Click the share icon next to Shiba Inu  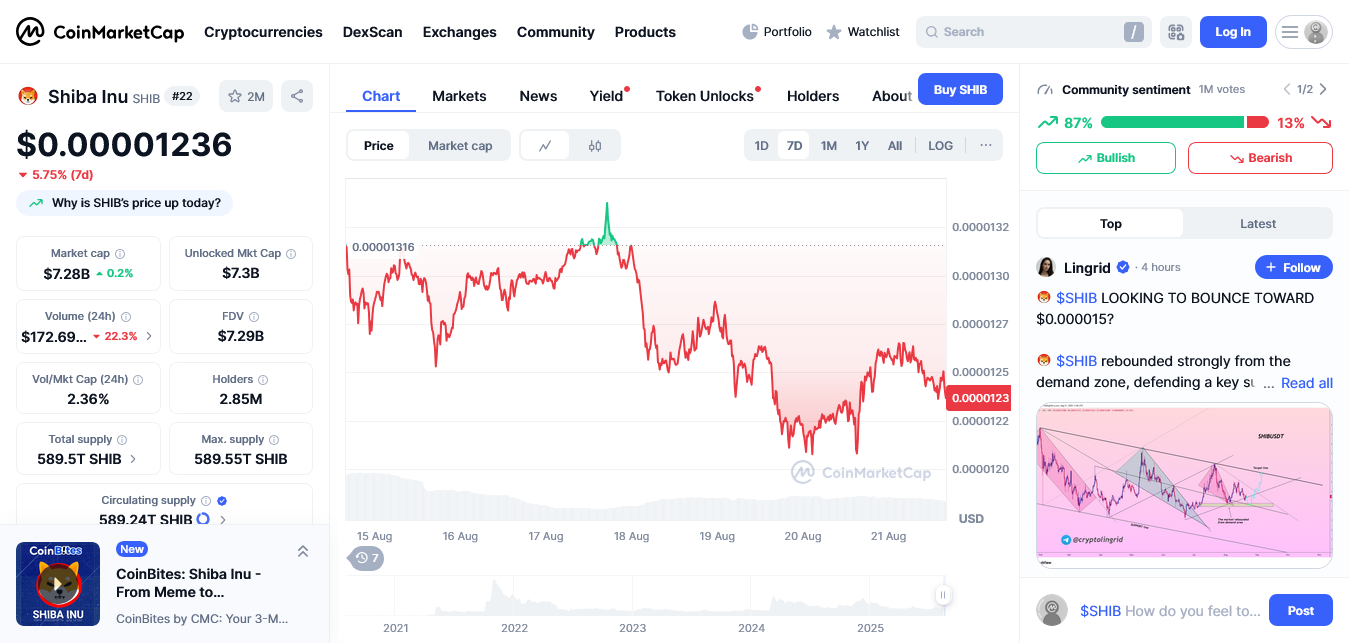point(297,96)
